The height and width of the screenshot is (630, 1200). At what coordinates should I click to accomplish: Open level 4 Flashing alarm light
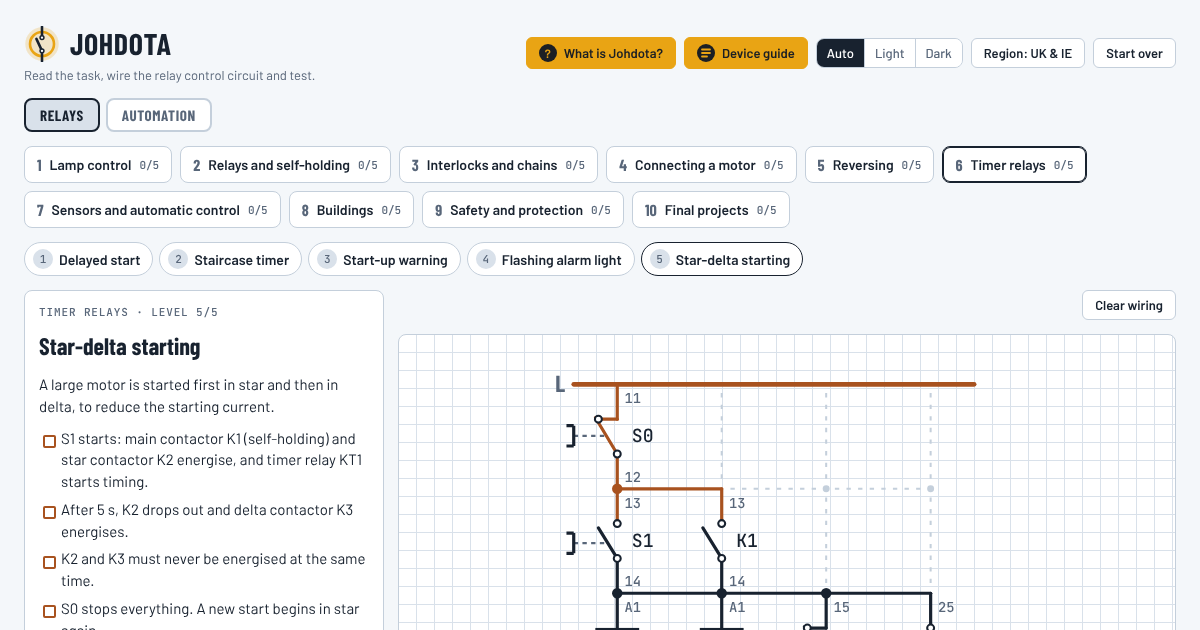(551, 260)
